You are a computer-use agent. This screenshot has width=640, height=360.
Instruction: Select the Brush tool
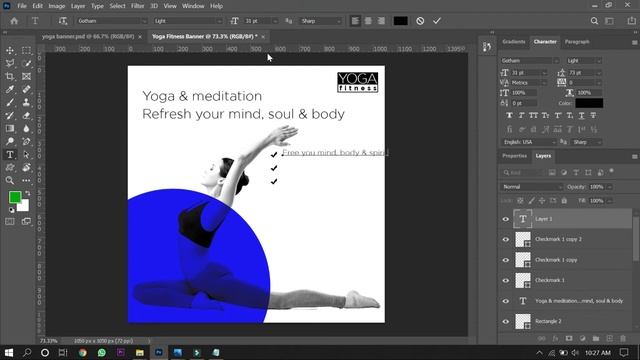[x=10, y=102]
